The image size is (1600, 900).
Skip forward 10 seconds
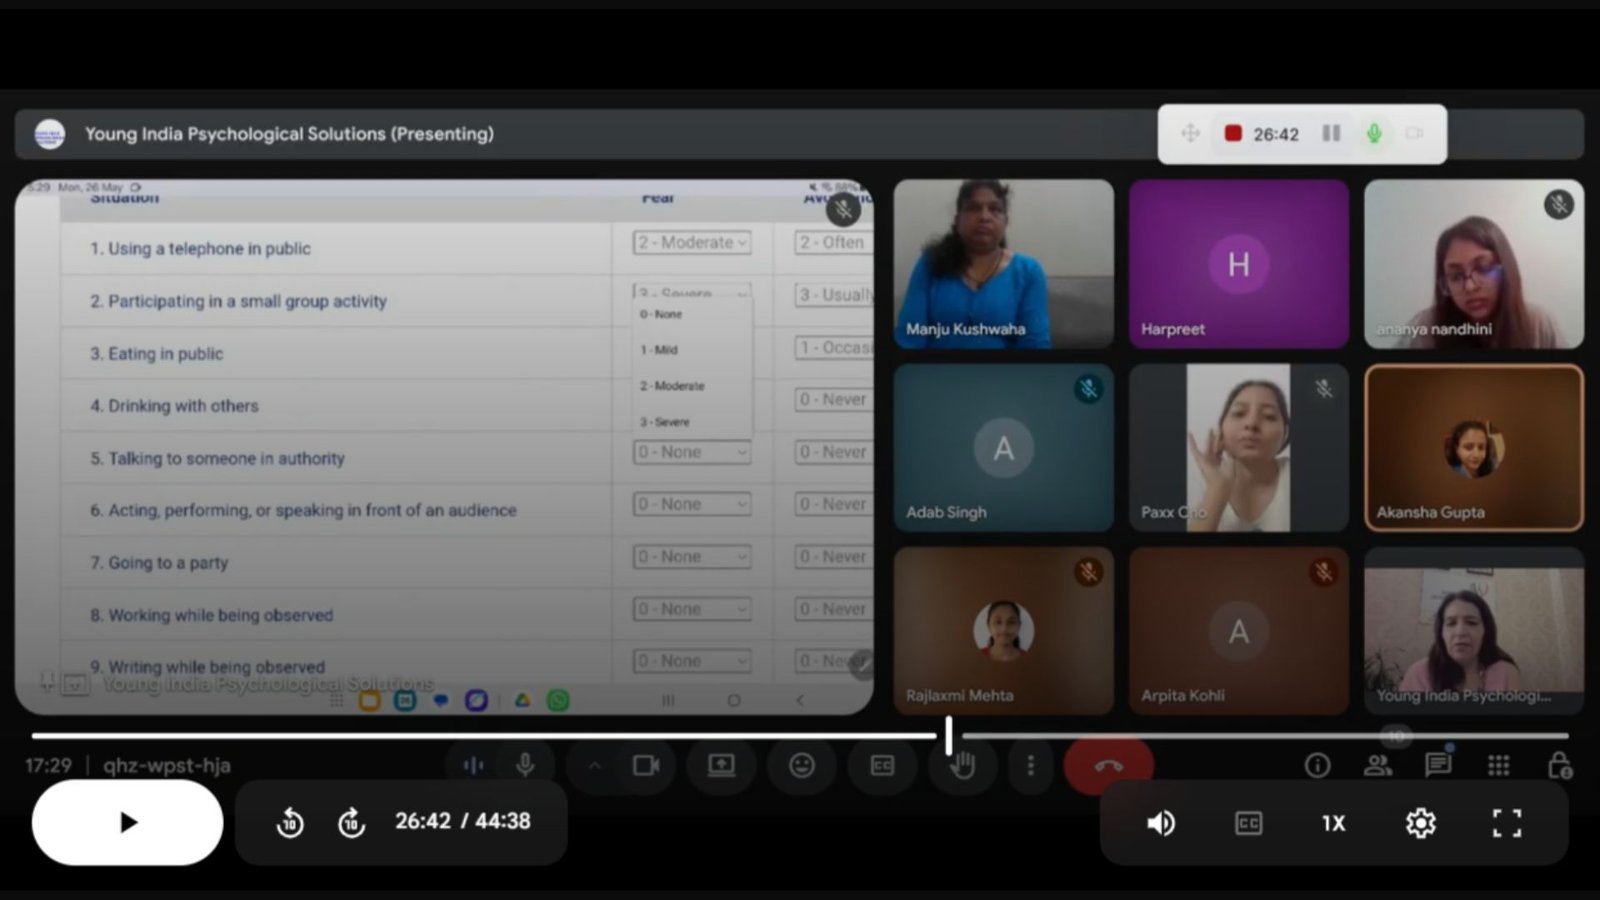pos(351,822)
